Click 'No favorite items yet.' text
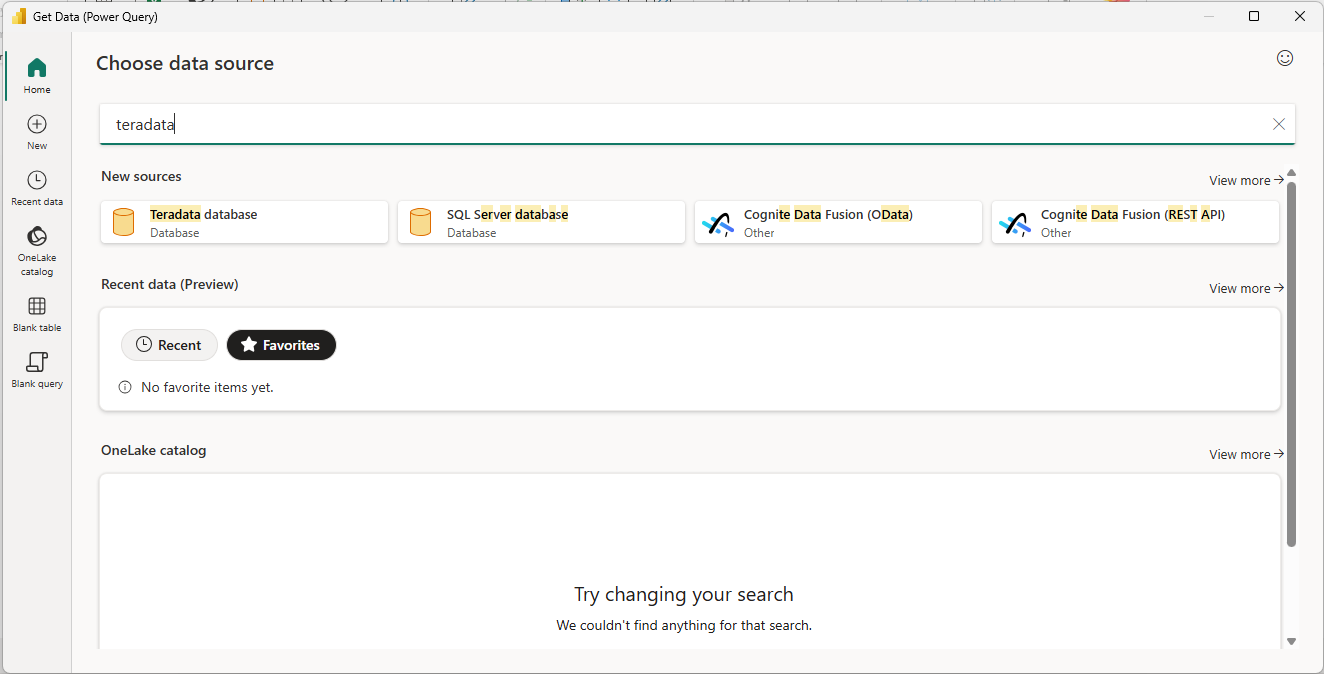The height and width of the screenshot is (674, 1324). (207, 387)
